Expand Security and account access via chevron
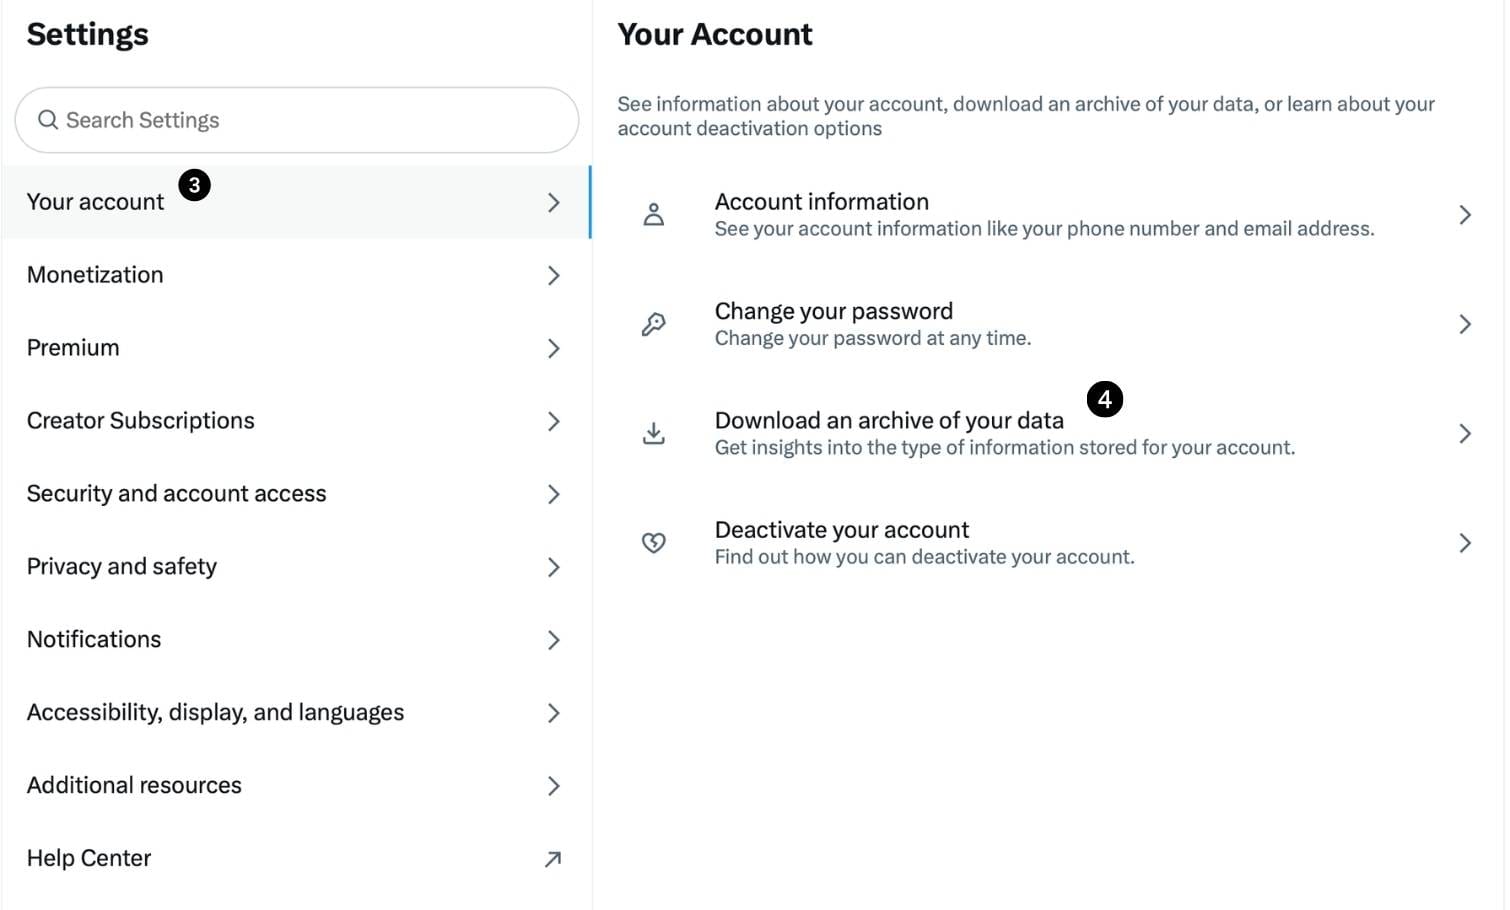Viewport: 1510px width, 910px height. click(553, 494)
